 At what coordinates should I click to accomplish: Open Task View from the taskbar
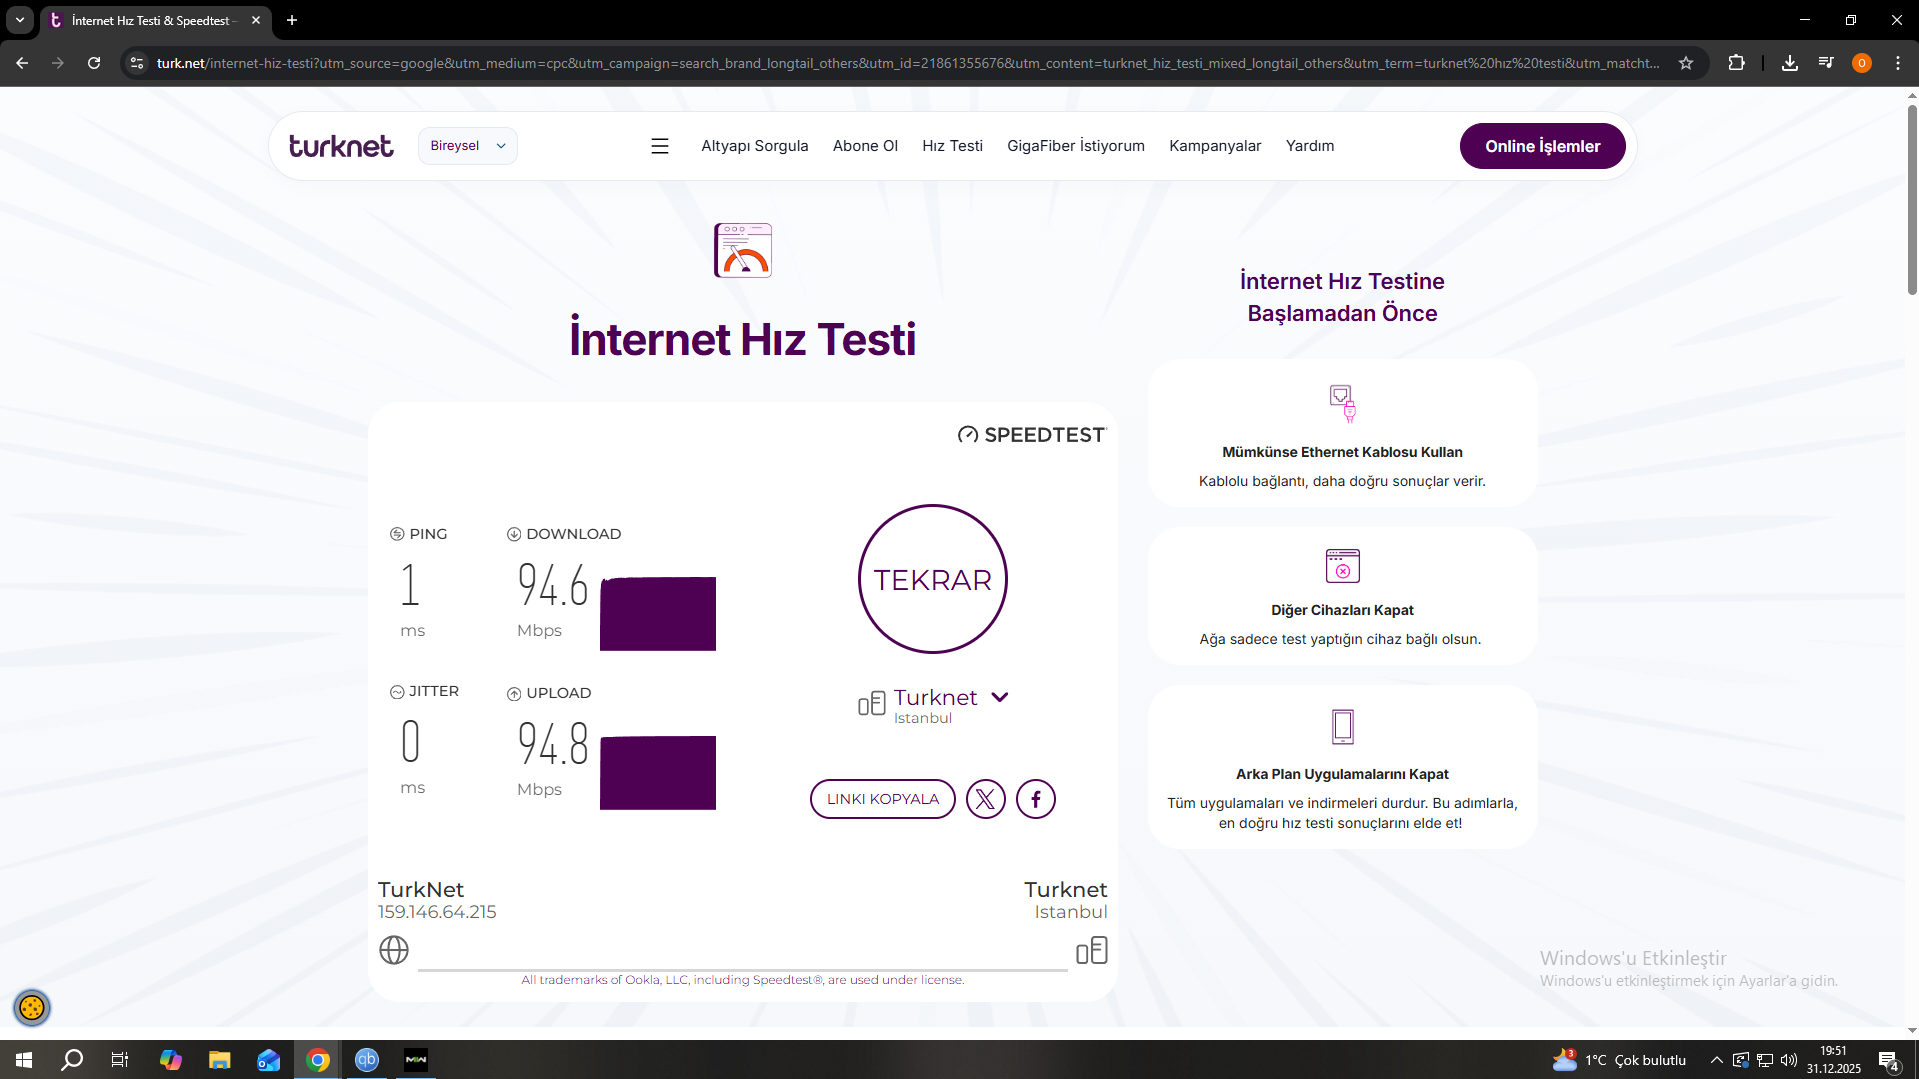click(120, 1060)
